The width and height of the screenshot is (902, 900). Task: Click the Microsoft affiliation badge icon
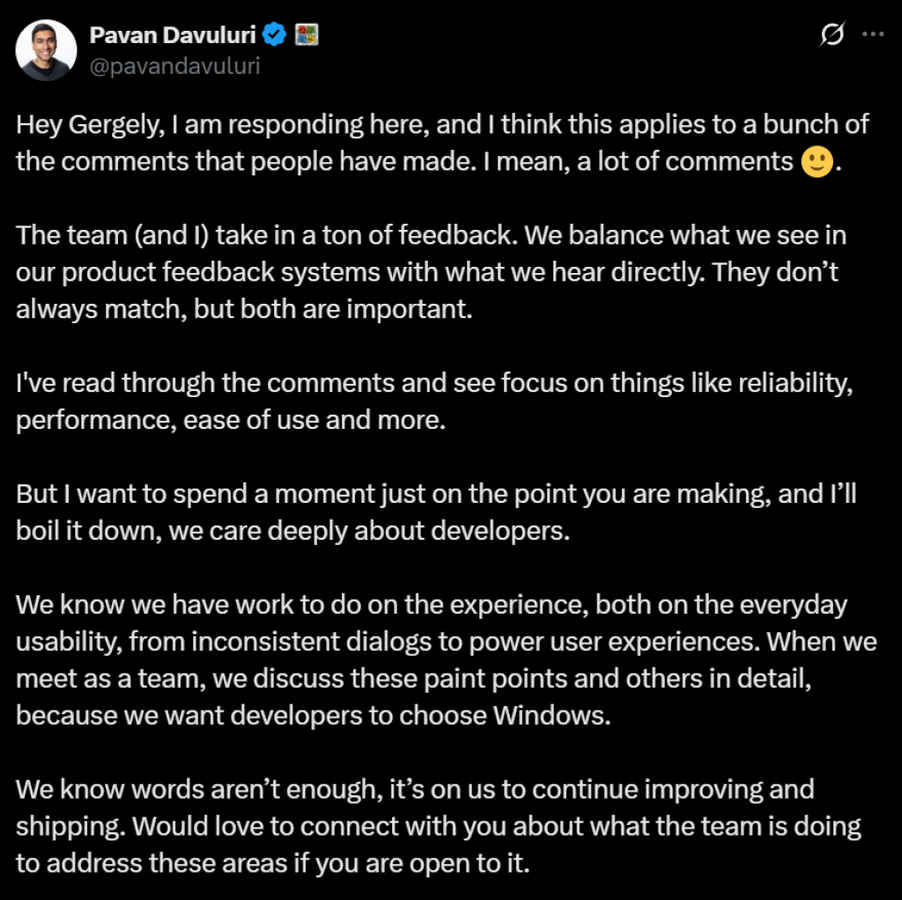pyautogui.click(x=306, y=35)
